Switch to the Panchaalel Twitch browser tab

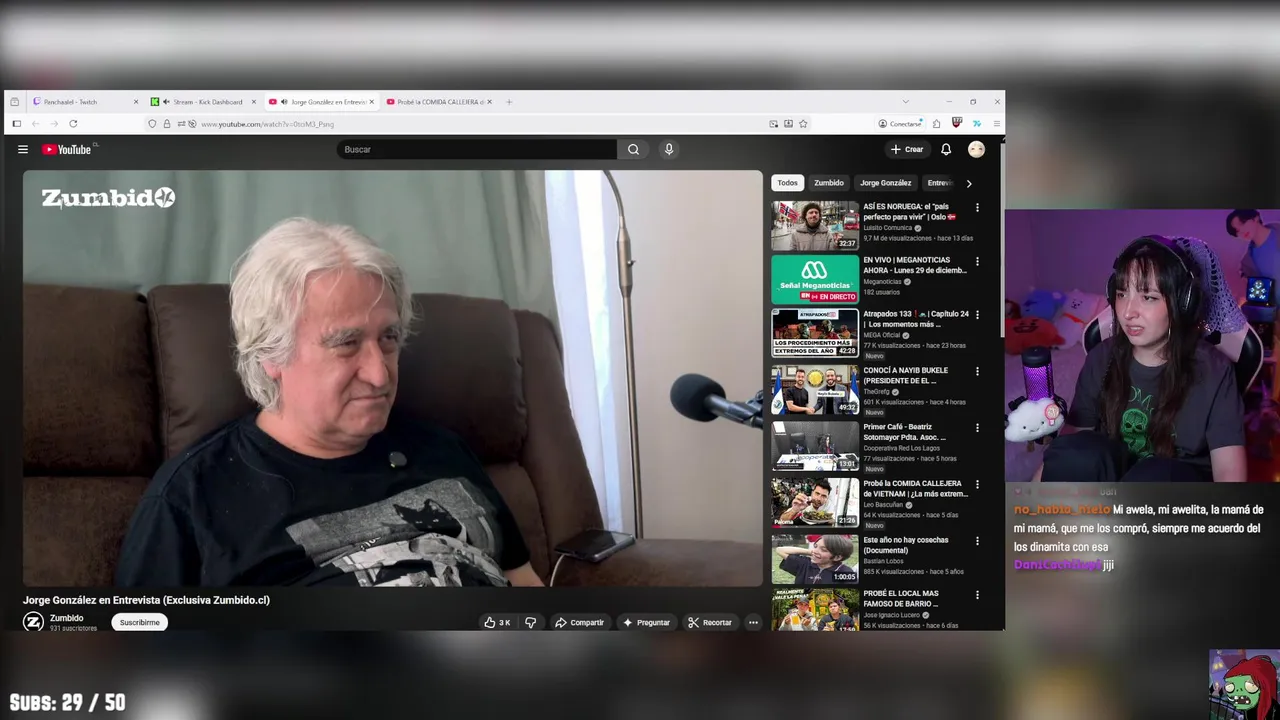85,102
